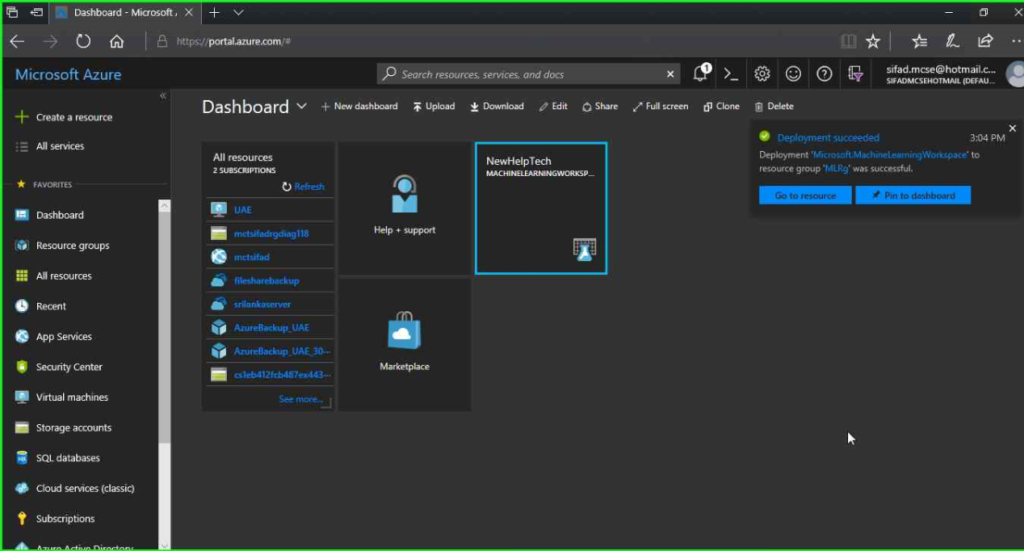Click Upload in the dashboard toolbar
Viewport: 1024px width, 551px height.
pos(434,106)
